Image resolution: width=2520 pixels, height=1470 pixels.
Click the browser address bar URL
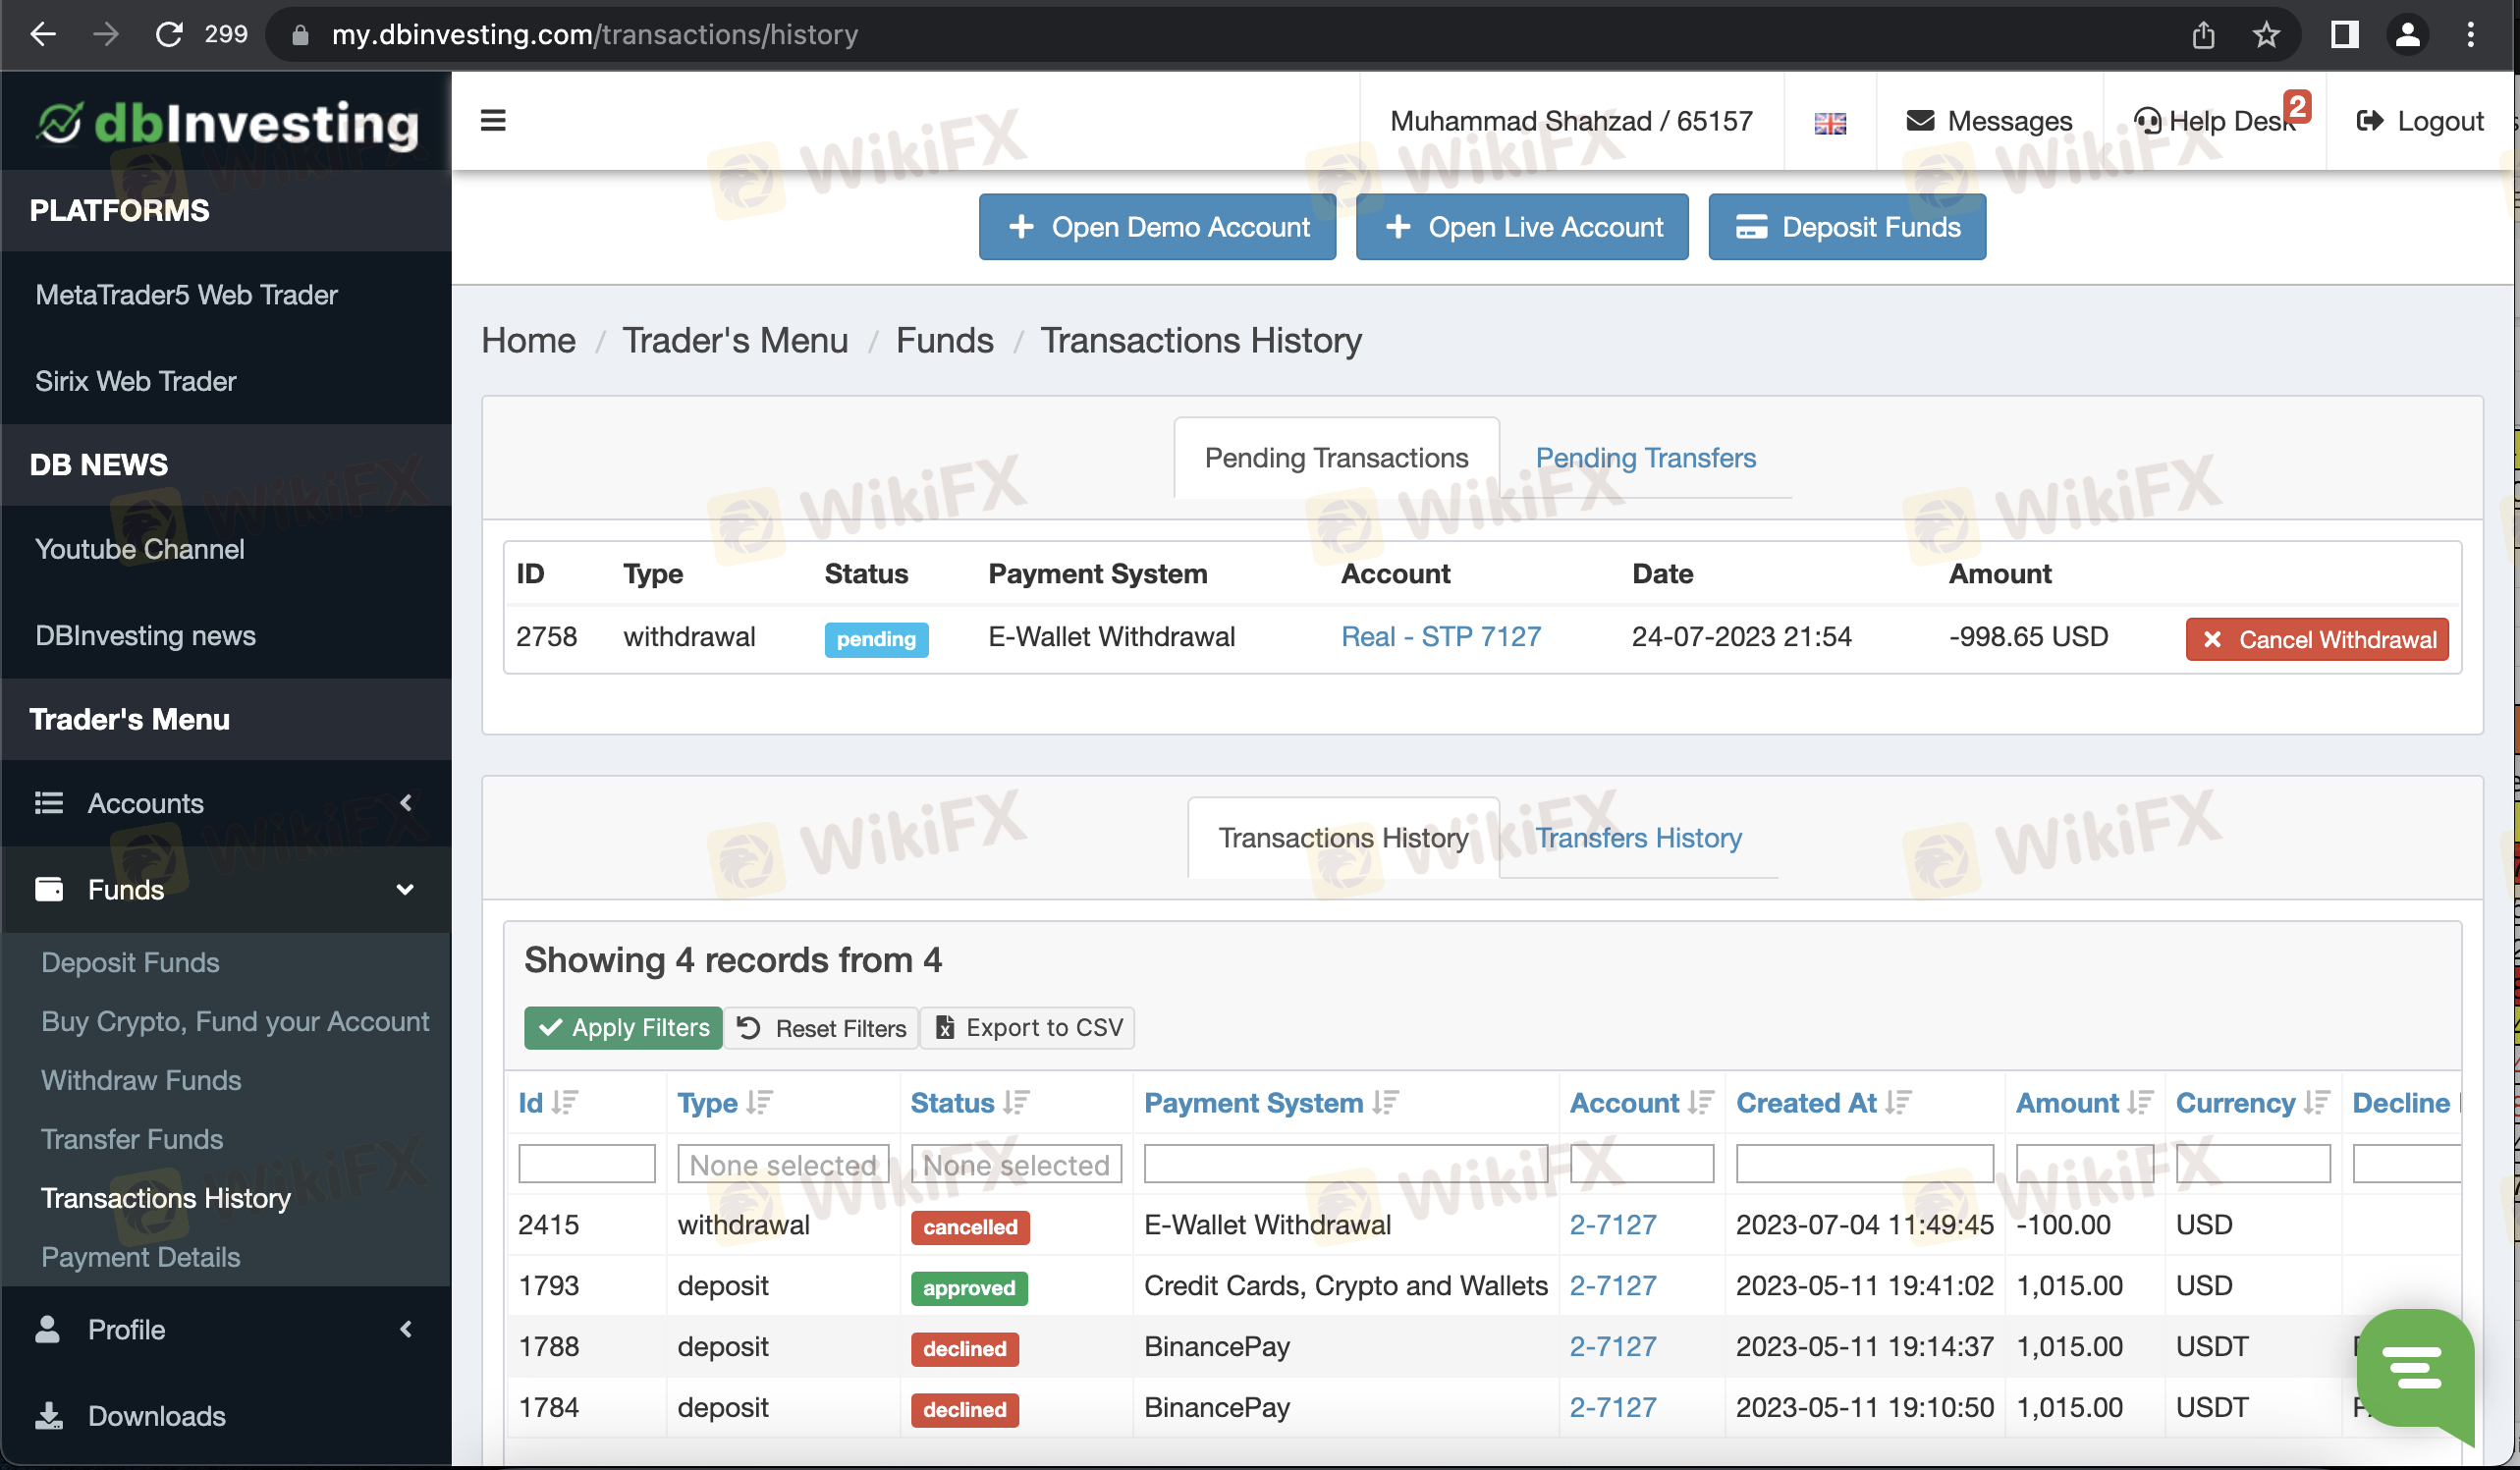(x=595, y=35)
